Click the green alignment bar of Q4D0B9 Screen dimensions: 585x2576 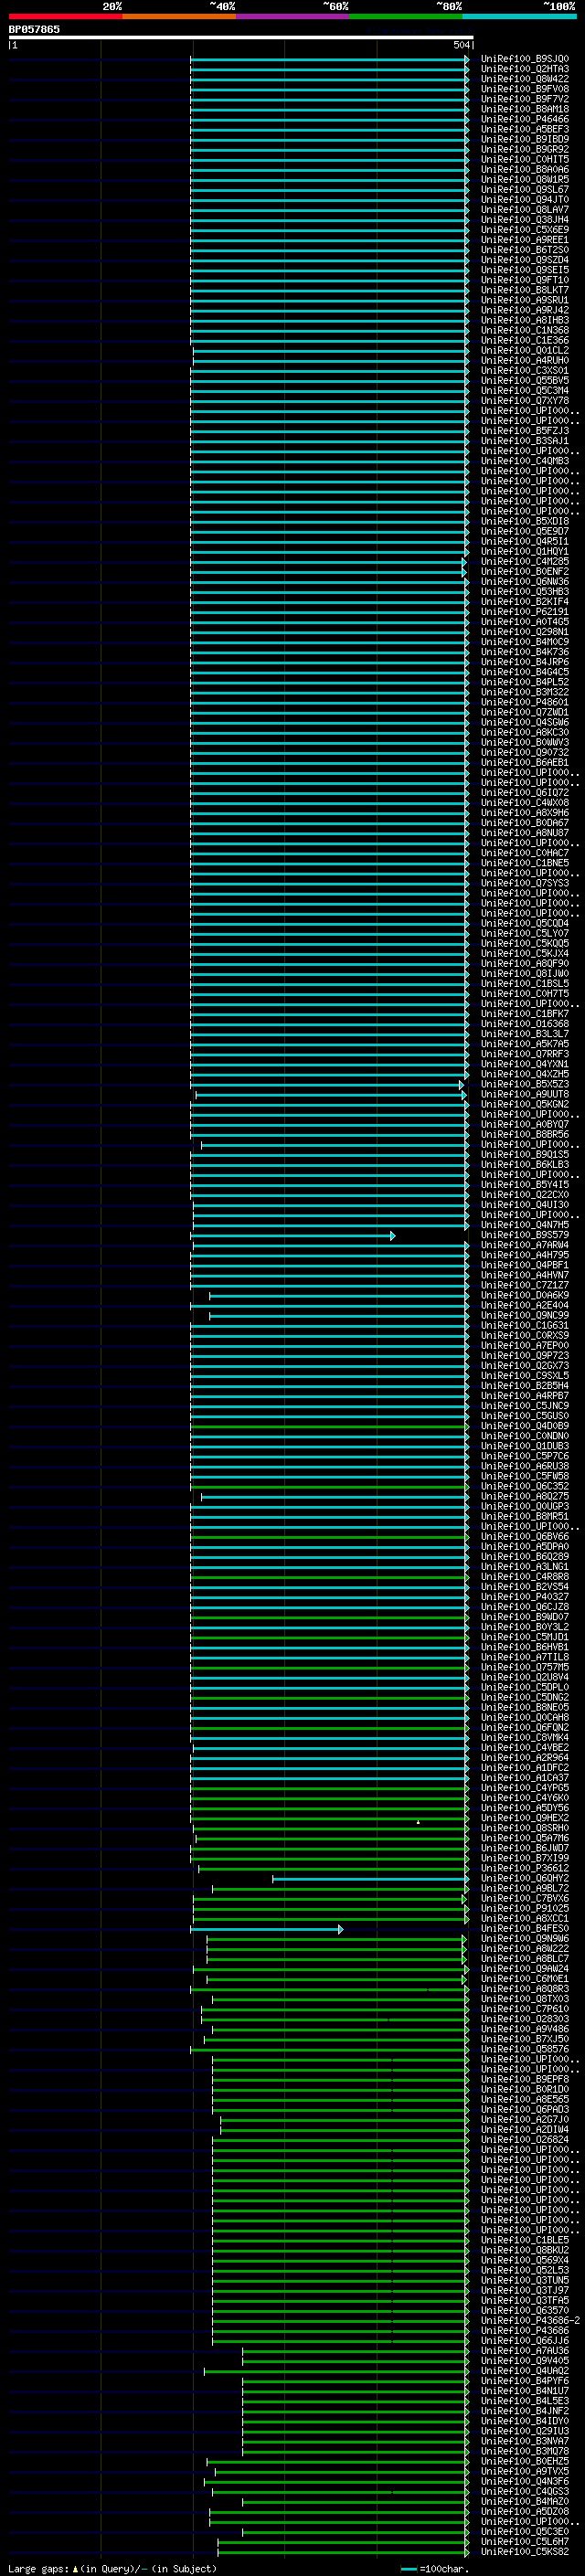[329, 1427]
